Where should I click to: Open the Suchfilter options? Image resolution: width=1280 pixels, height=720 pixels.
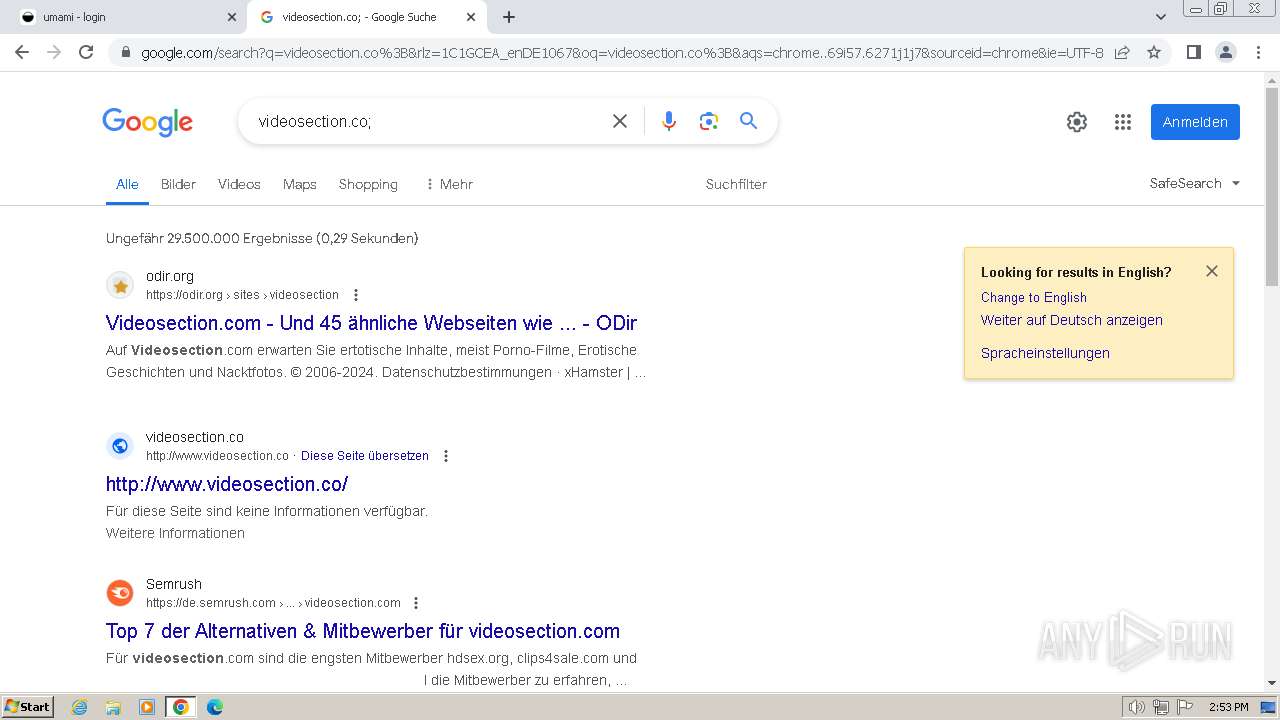tap(736, 184)
